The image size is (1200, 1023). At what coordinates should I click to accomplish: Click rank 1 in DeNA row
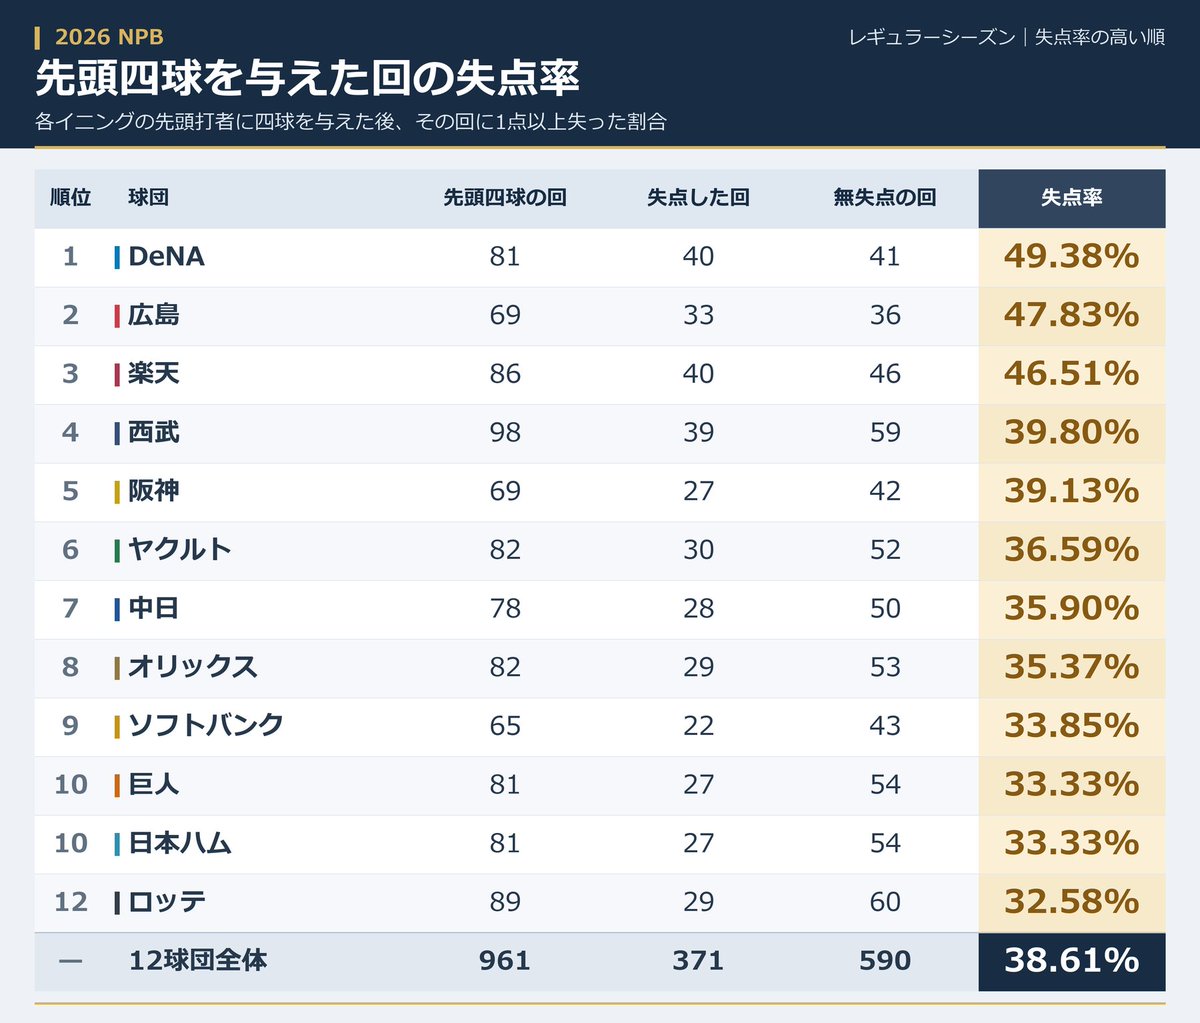pyautogui.click(x=70, y=257)
